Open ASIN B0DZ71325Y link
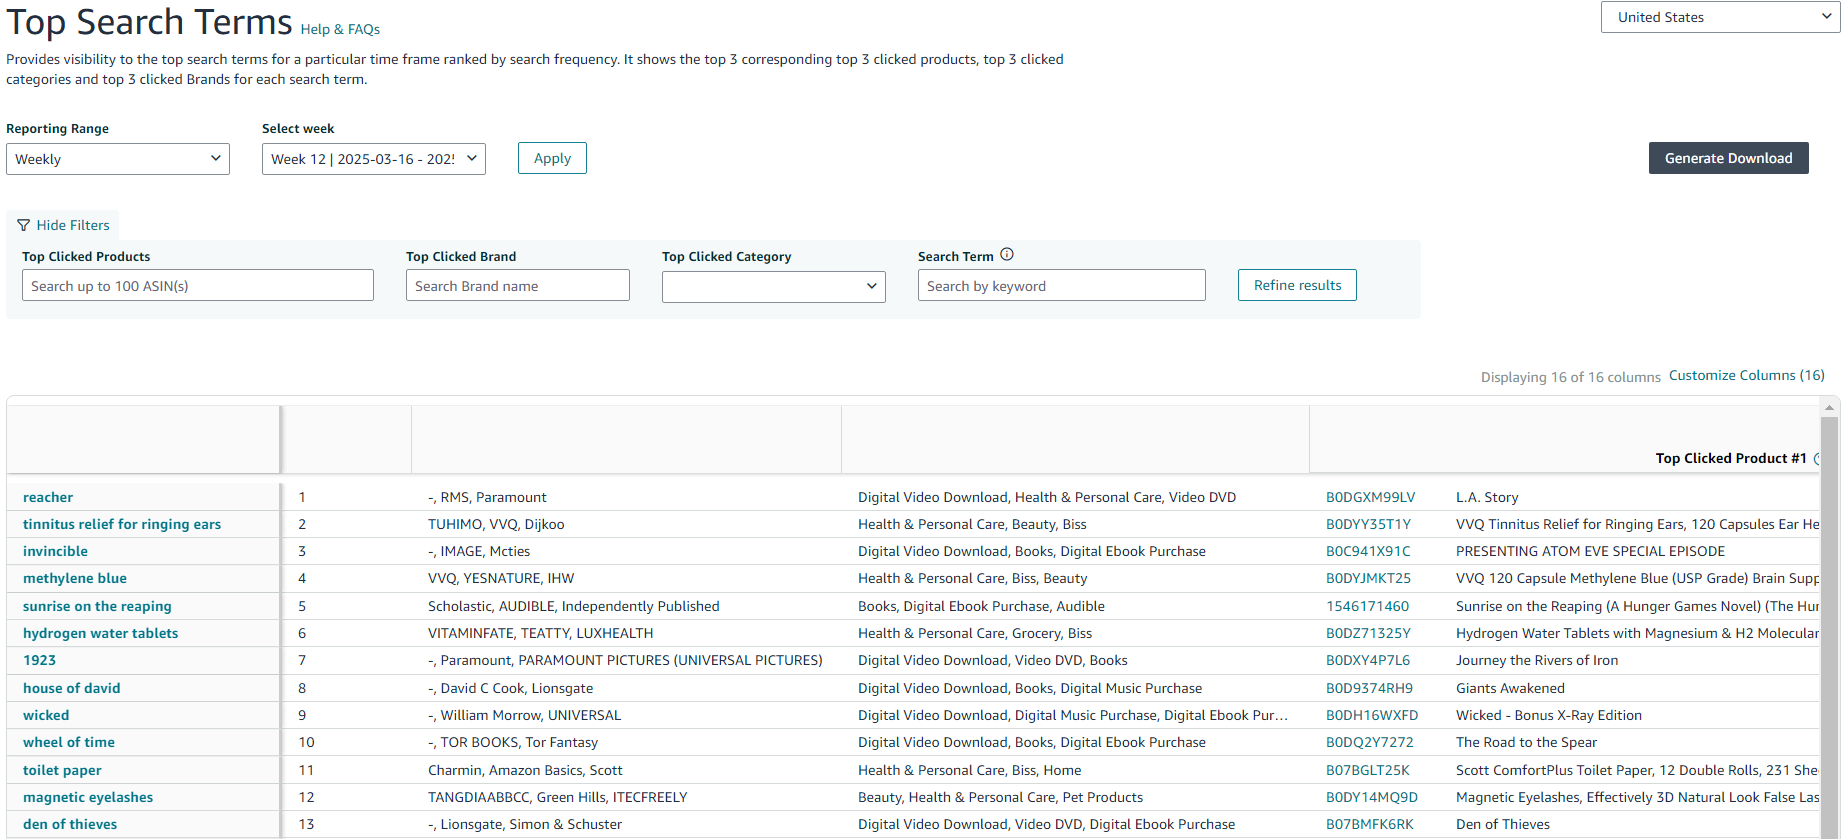1841x839 pixels. point(1368,633)
